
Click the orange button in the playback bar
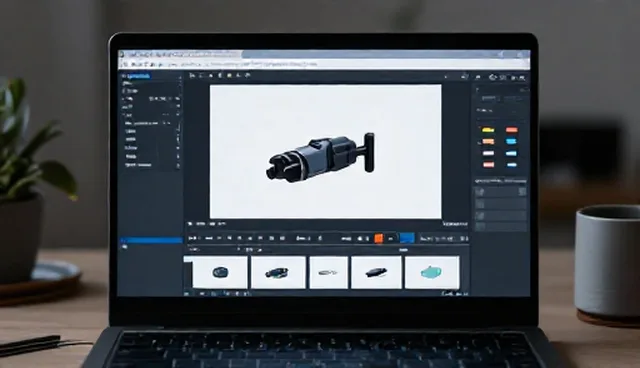tap(379, 238)
